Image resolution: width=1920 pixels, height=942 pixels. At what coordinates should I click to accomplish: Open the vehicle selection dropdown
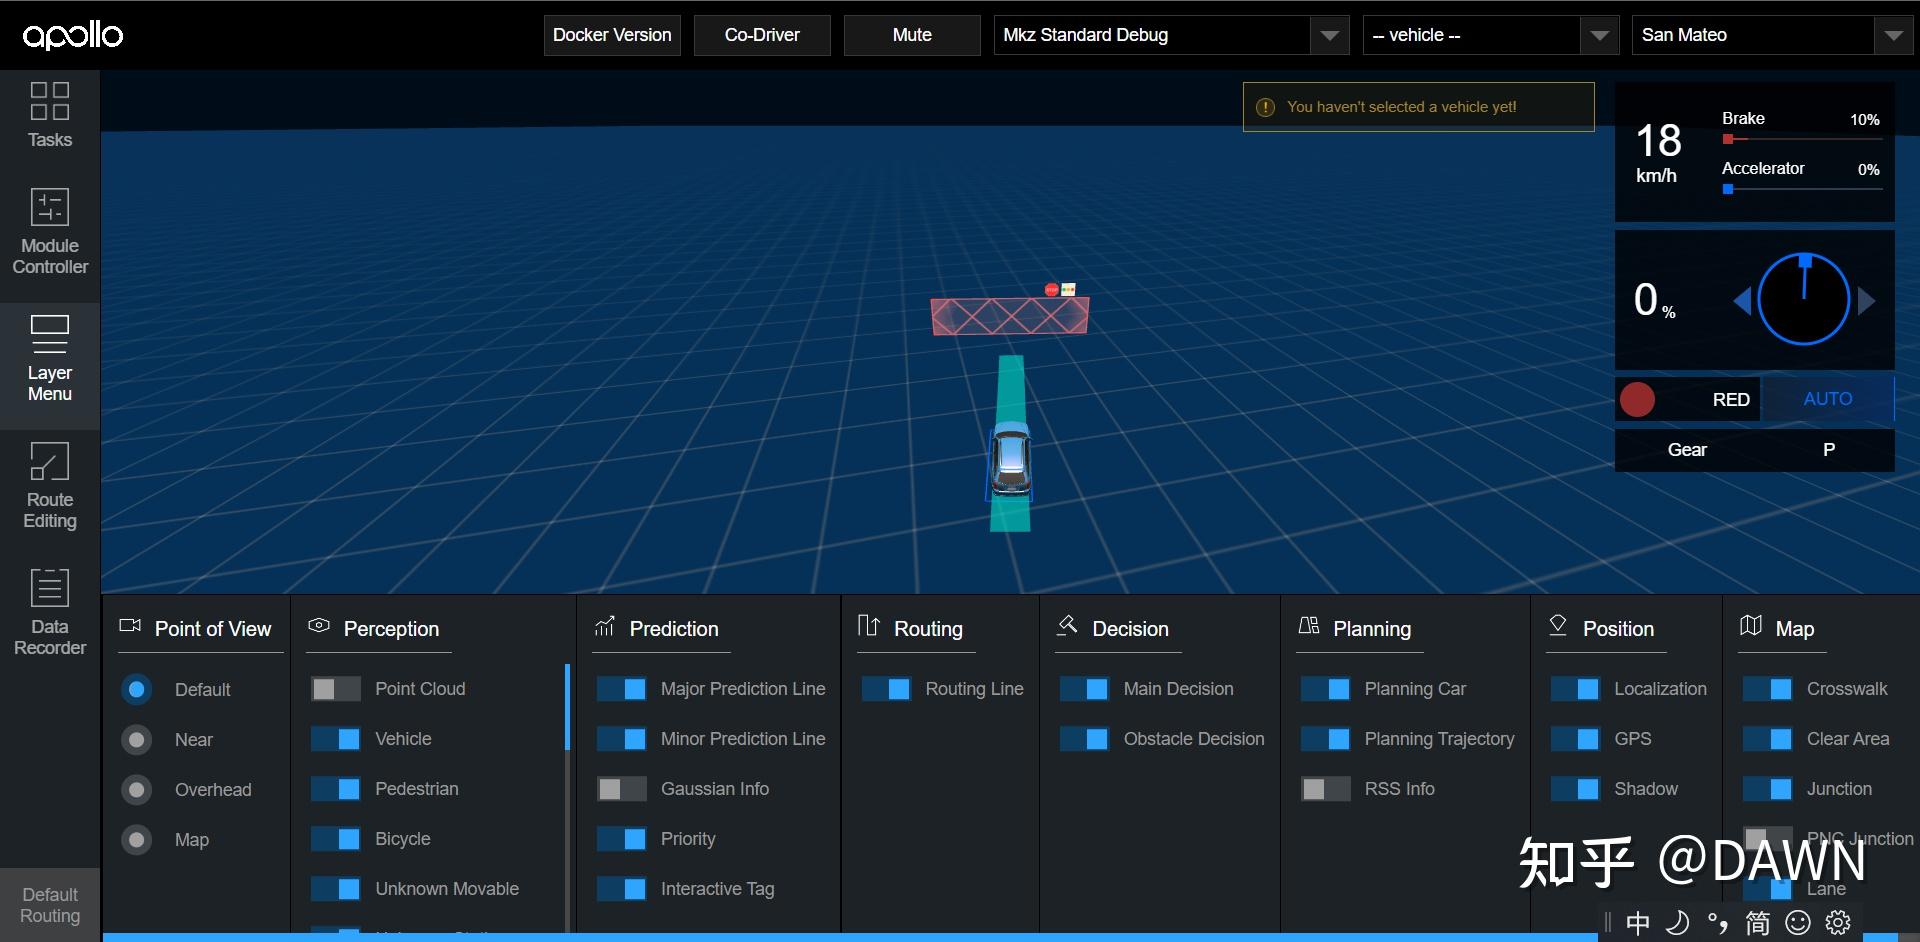(1490, 35)
